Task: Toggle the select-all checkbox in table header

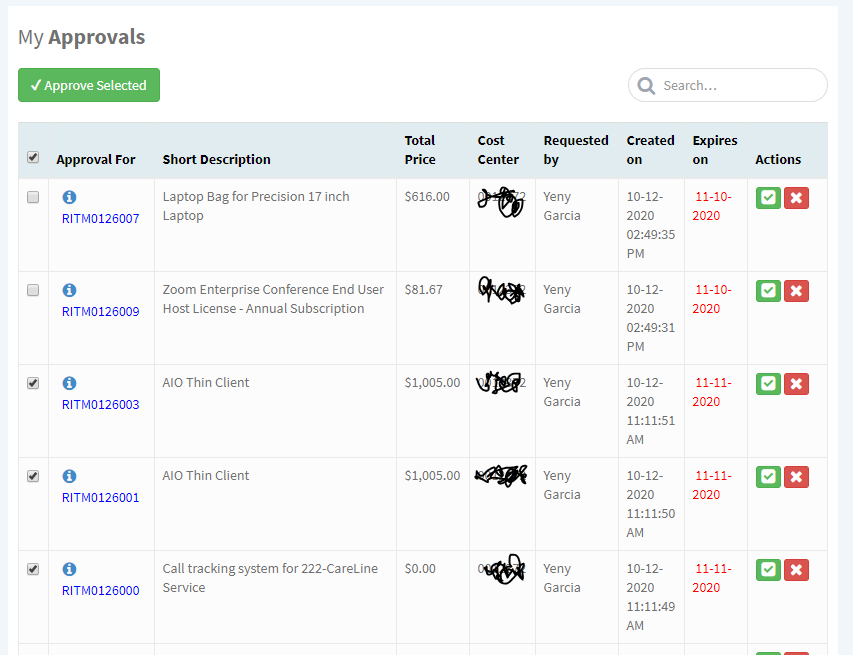Action: click(x=33, y=157)
